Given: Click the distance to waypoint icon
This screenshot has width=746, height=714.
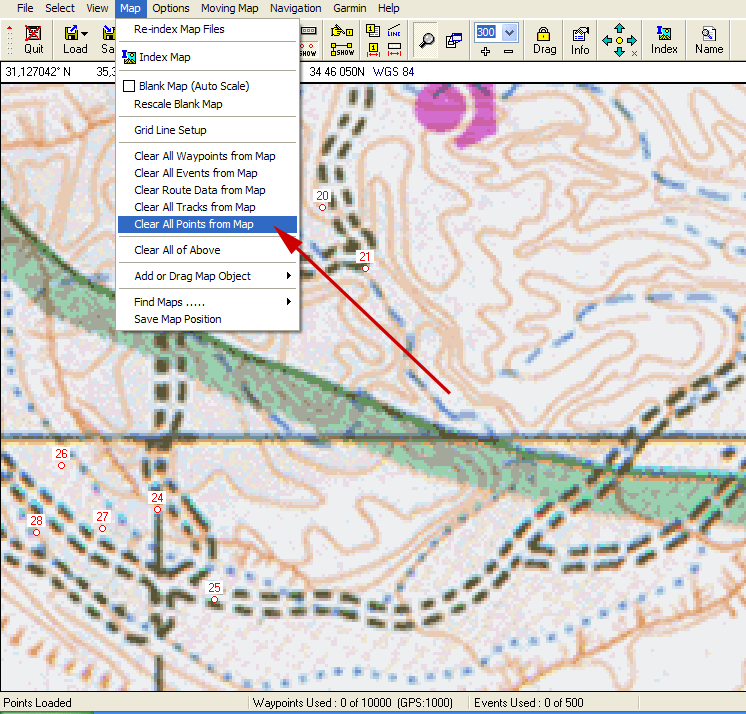Looking at the screenshot, I should tap(373, 49).
